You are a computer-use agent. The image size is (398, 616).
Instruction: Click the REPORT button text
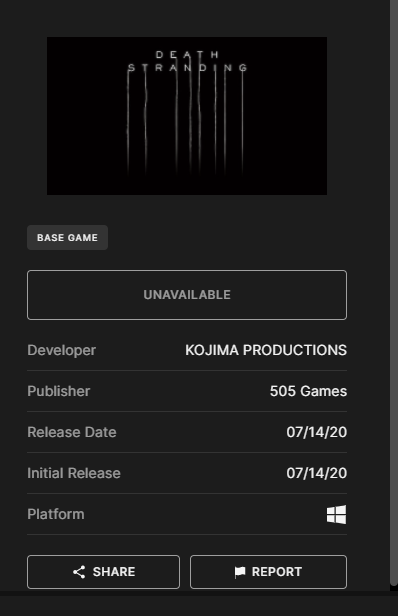(x=277, y=572)
